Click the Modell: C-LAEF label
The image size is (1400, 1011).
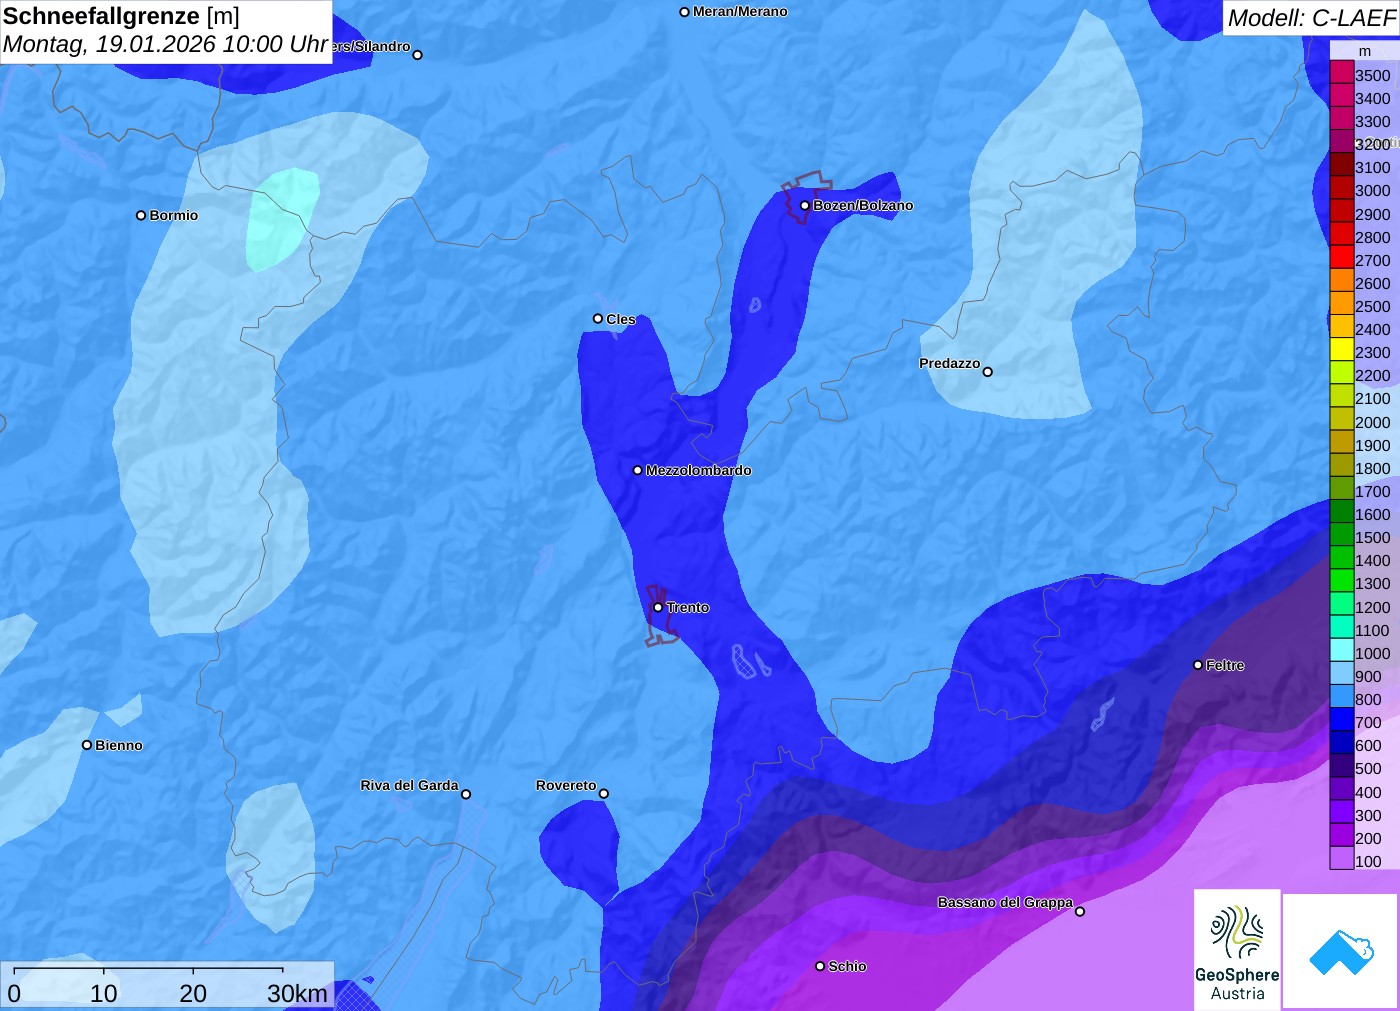pyautogui.click(x=1311, y=18)
